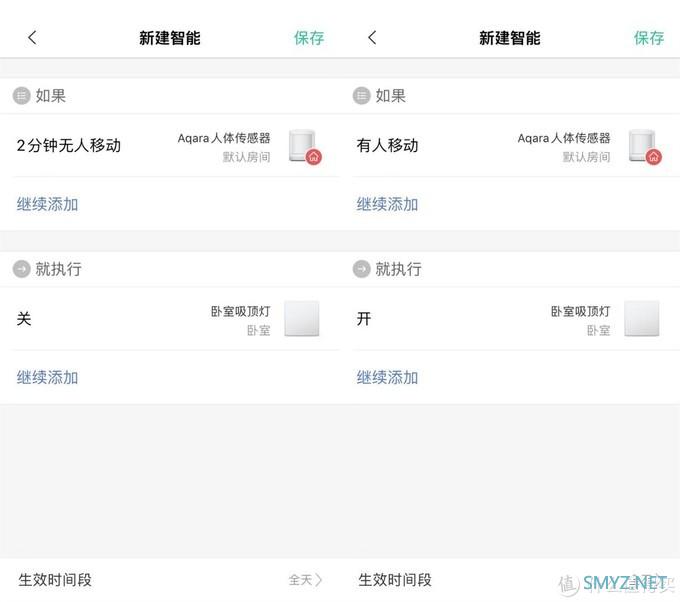This screenshot has height=602, width=680.
Task: Open the 2分钟无人移动 condition
Action: click(x=69, y=146)
